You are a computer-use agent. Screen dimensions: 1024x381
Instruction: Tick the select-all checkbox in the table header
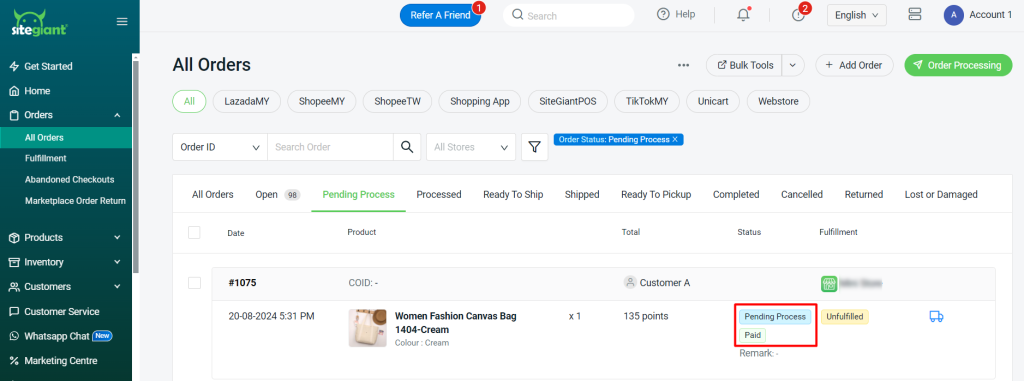click(194, 232)
